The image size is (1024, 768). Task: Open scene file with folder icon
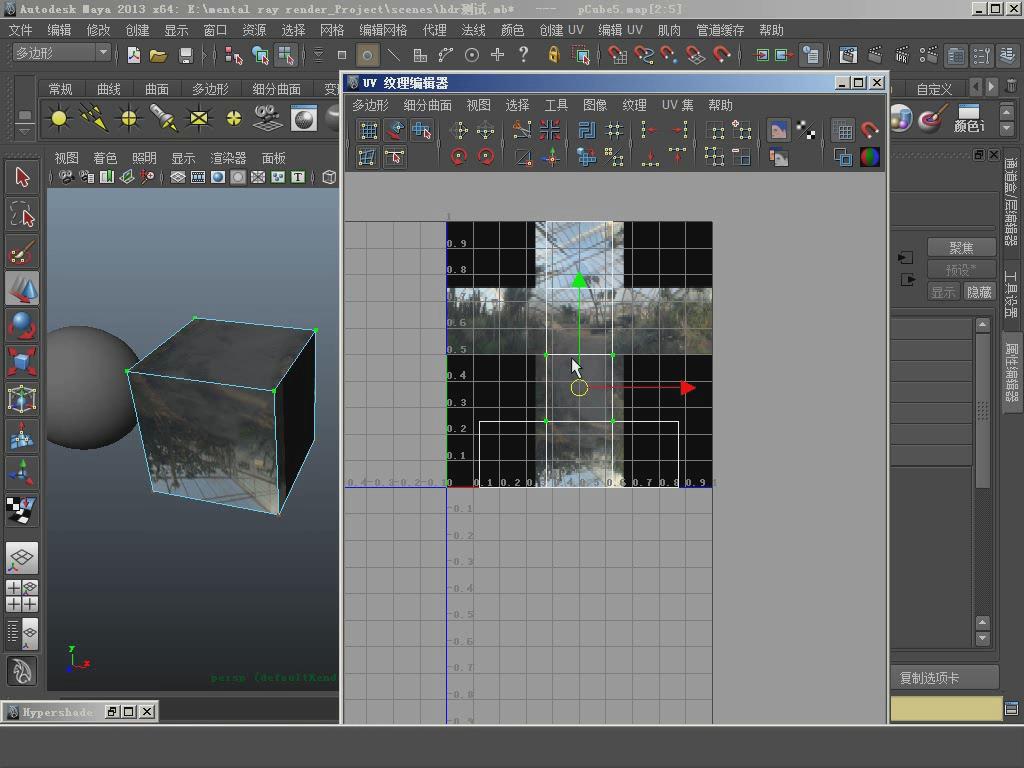point(158,56)
